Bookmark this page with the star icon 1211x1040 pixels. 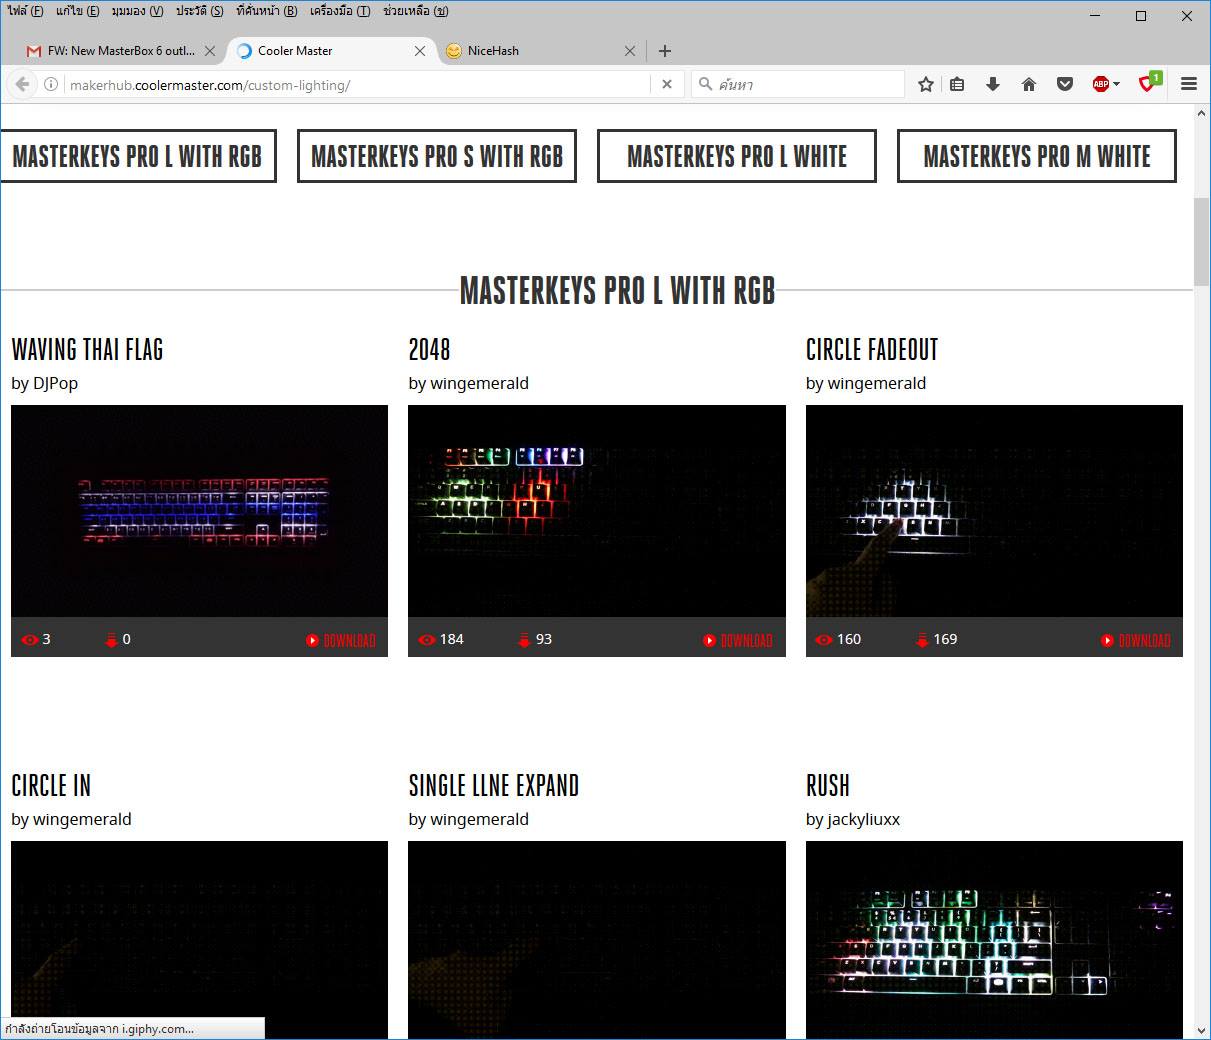(926, 85)
